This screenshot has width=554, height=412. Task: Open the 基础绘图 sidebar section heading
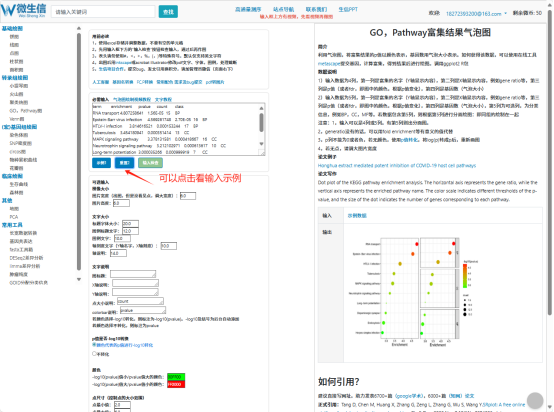pyautogui.click(x=12, y=29)
